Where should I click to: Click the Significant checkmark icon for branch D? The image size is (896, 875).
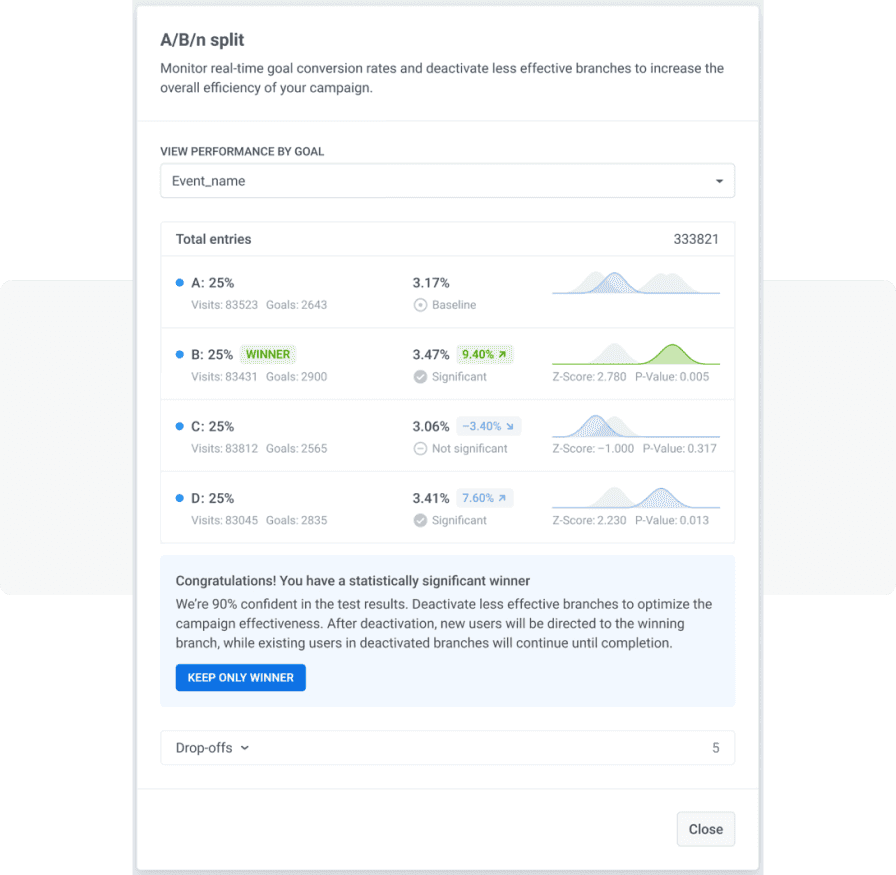[x=421, y=520]
